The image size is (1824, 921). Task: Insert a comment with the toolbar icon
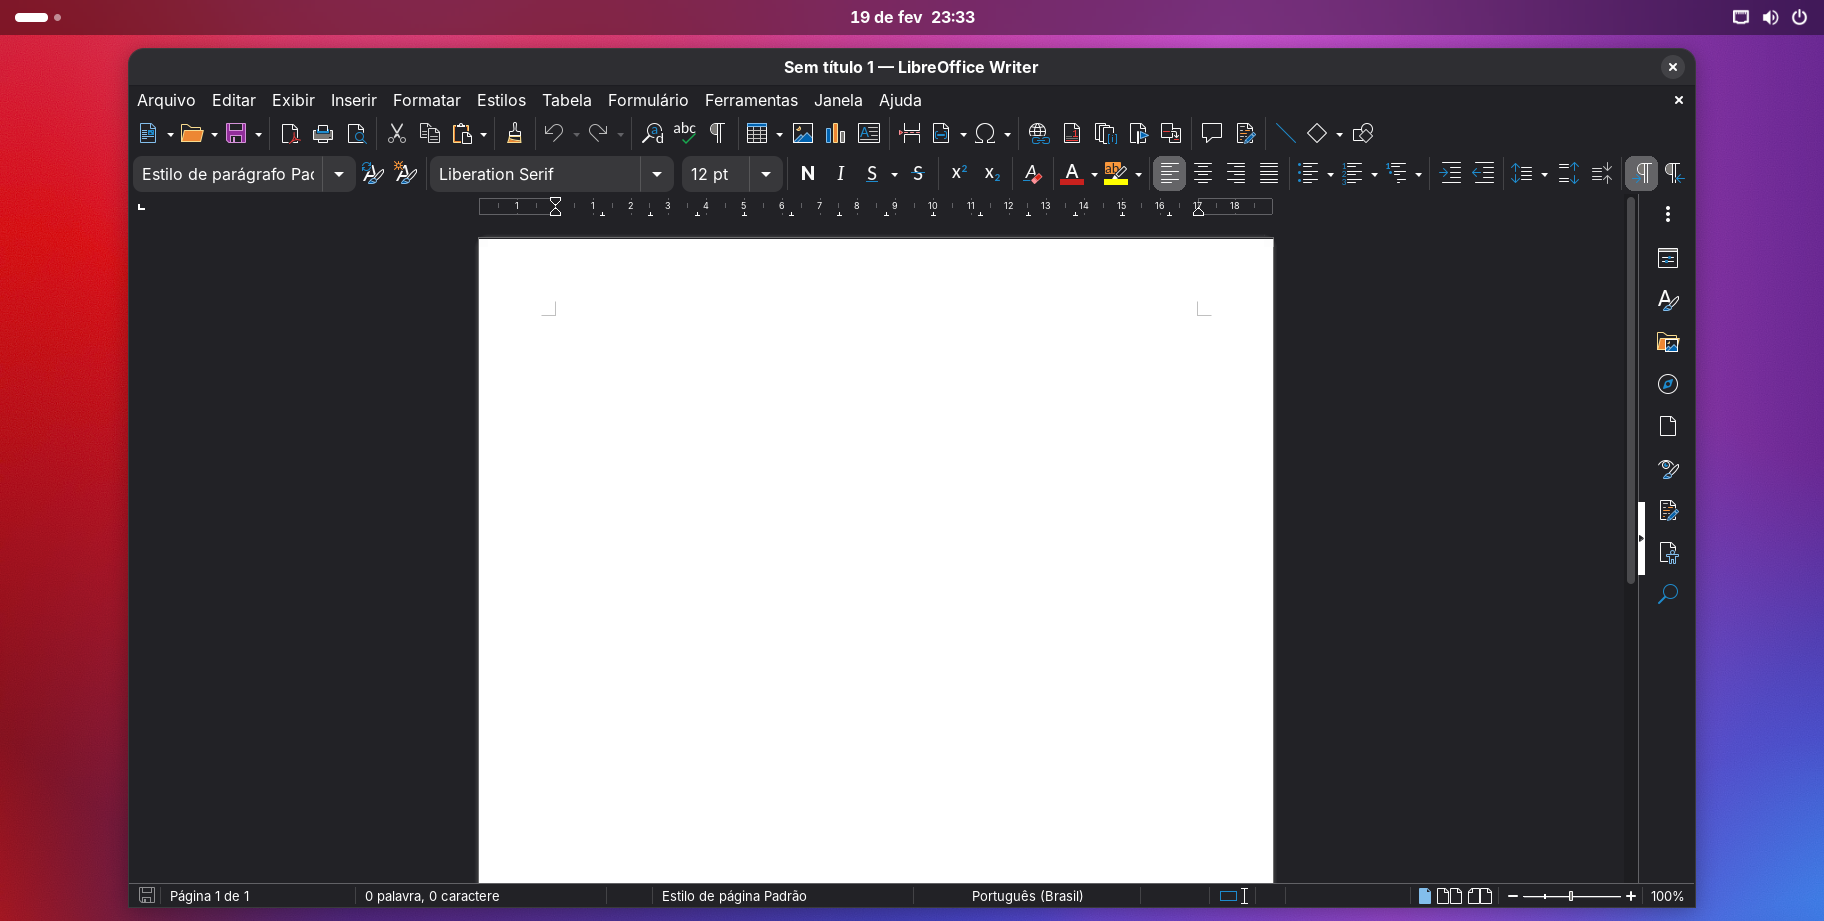1211,134
